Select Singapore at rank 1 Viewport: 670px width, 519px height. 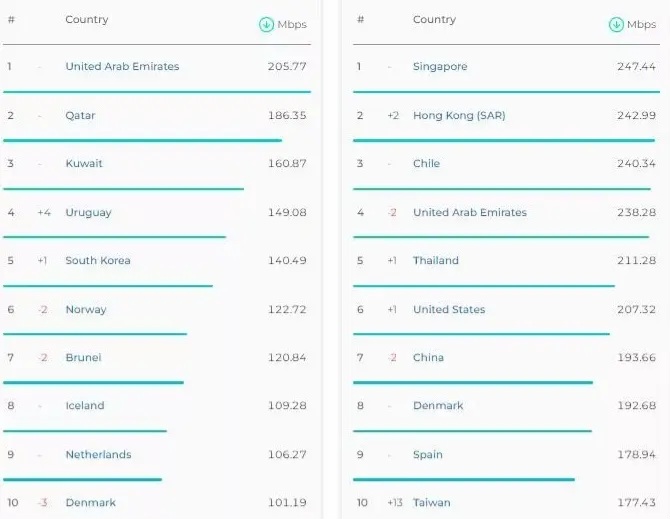(x=440, y=67)
